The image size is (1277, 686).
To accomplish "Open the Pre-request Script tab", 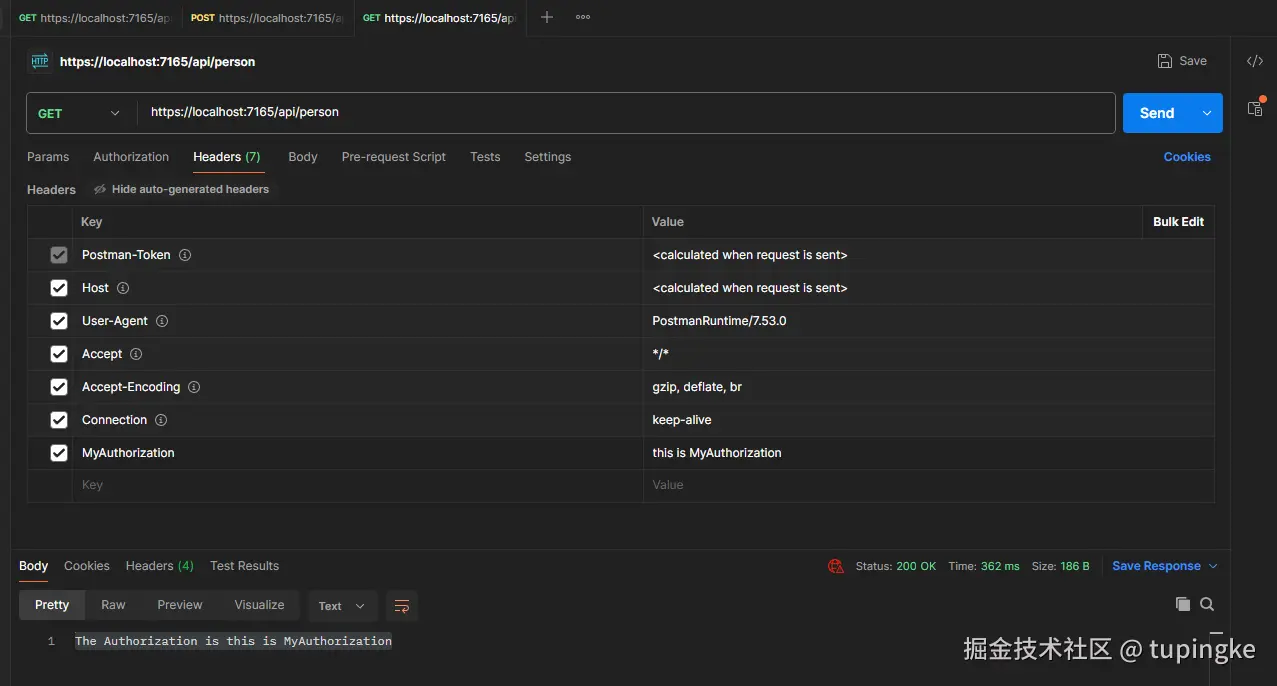I will point(394,157).
